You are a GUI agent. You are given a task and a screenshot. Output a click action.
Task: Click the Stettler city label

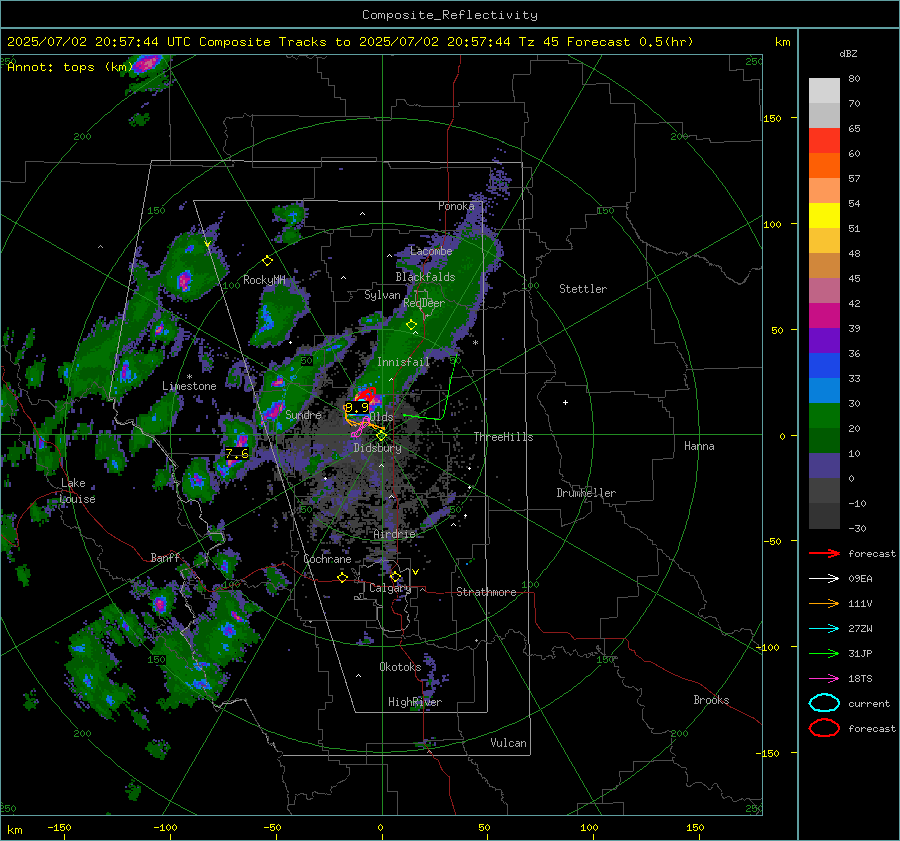pos(583,289)
